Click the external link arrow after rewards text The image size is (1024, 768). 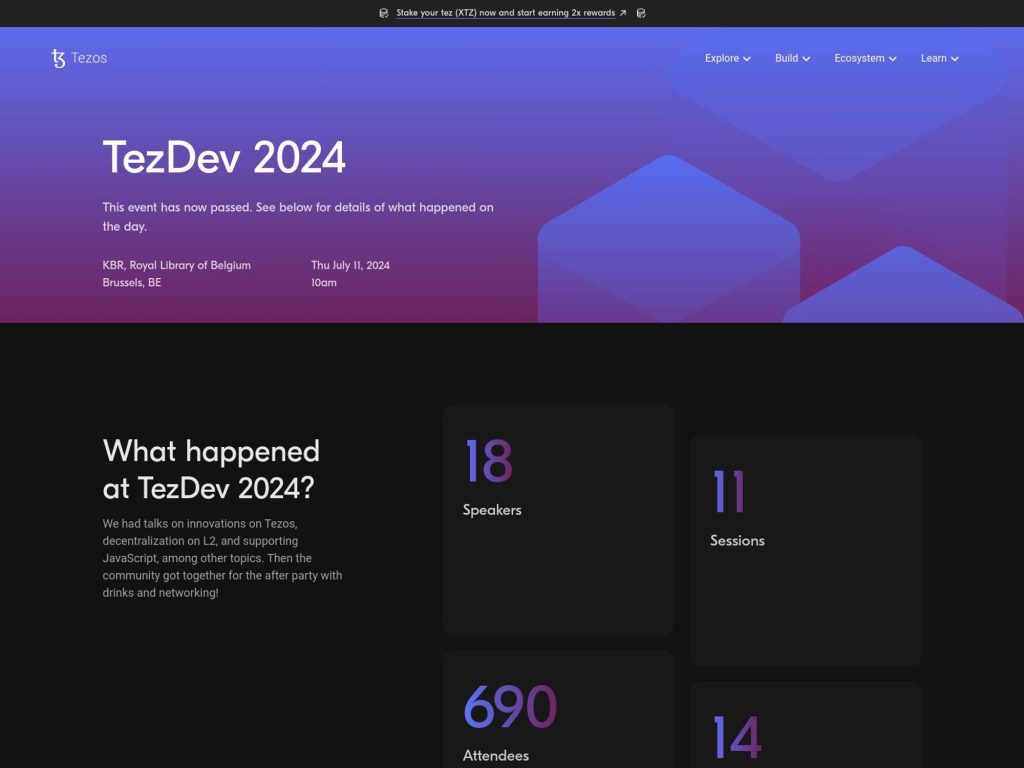(x=621, y=13)
